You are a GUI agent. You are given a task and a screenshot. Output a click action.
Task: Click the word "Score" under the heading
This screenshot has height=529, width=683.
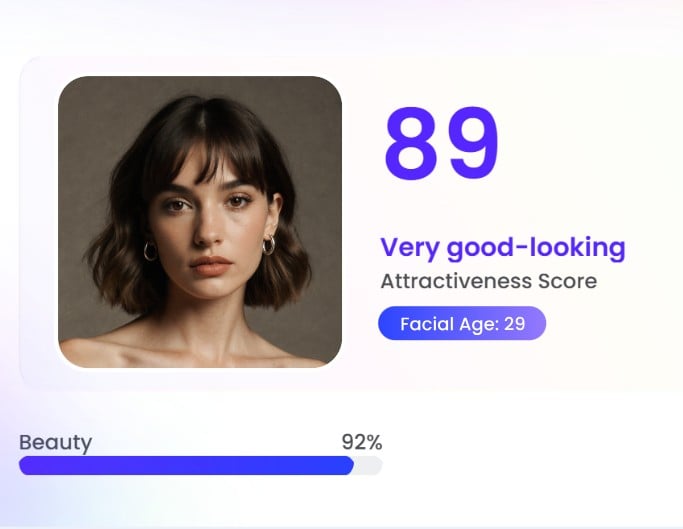(568, 281)
